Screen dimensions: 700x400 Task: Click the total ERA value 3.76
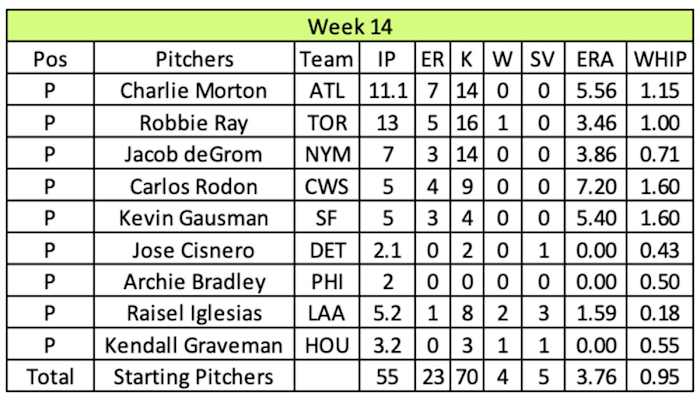click(588, 377)
